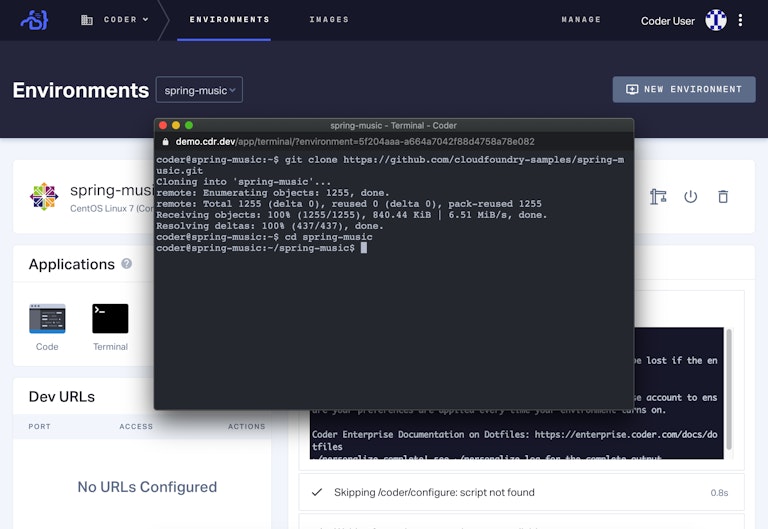Click the CentOS Linux 7 subtitle text
This screenshot has height=529, width=768.
coord(112,208)
